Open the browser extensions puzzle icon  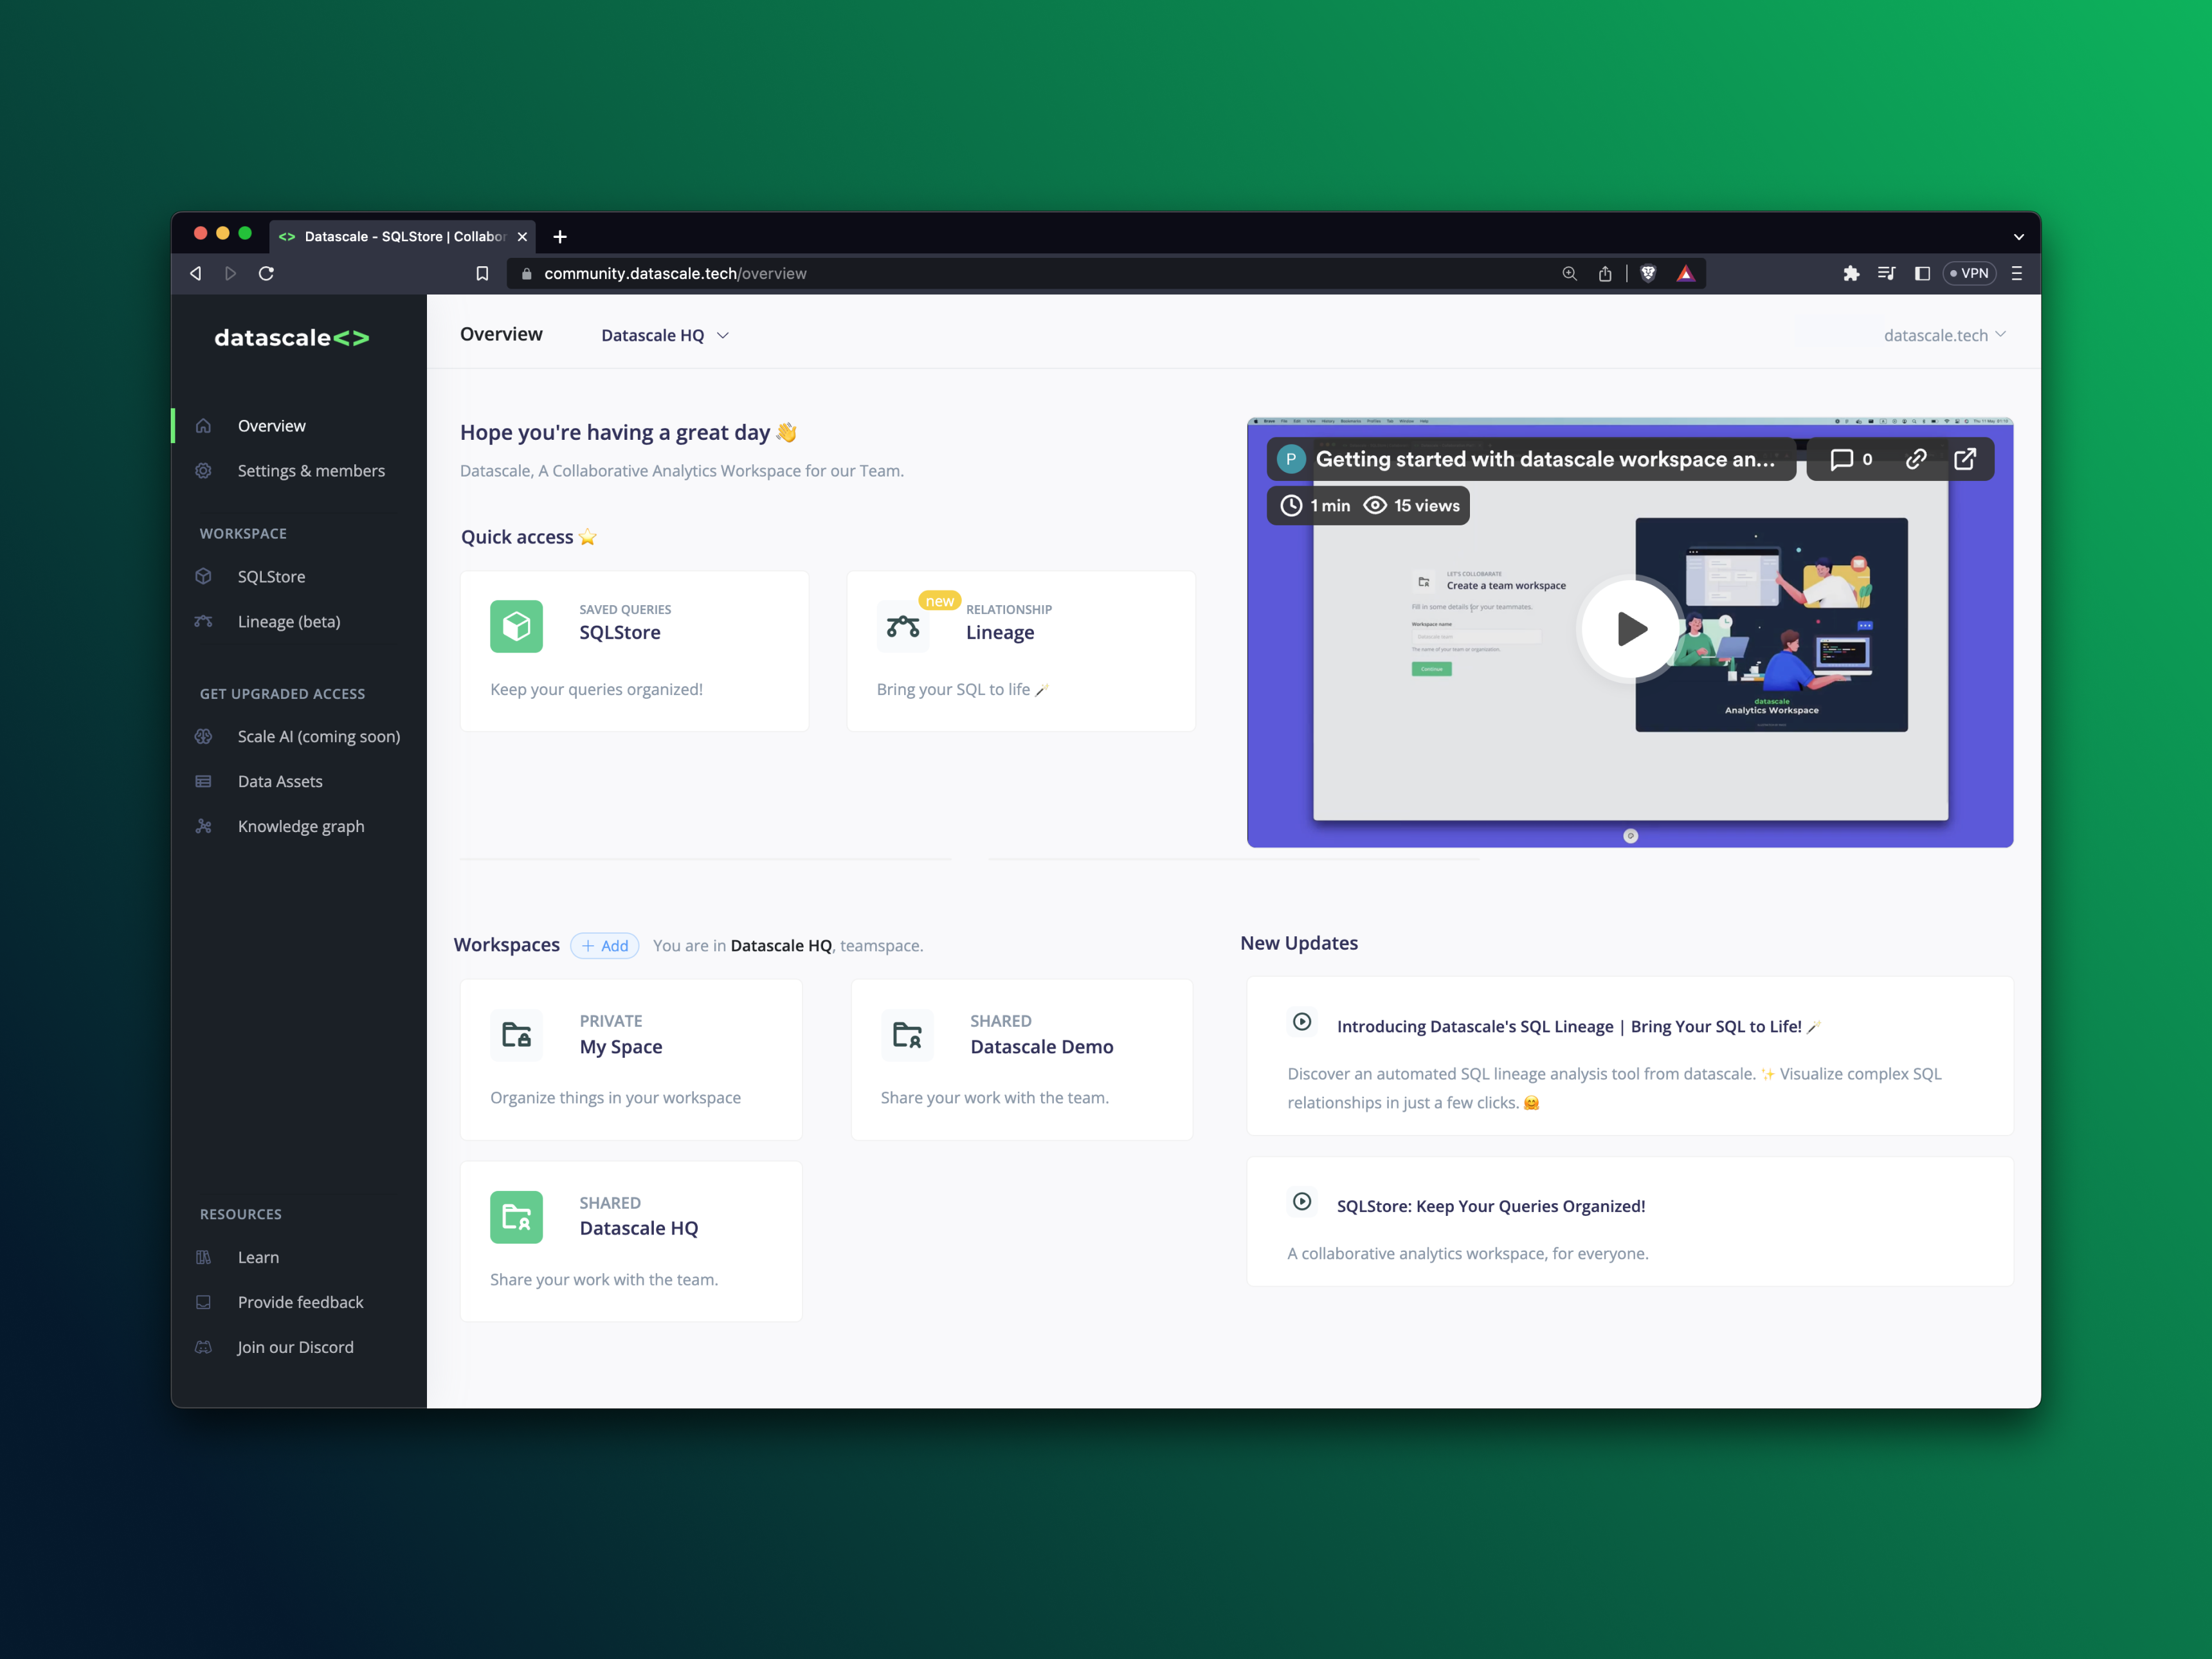[1851, 273]
